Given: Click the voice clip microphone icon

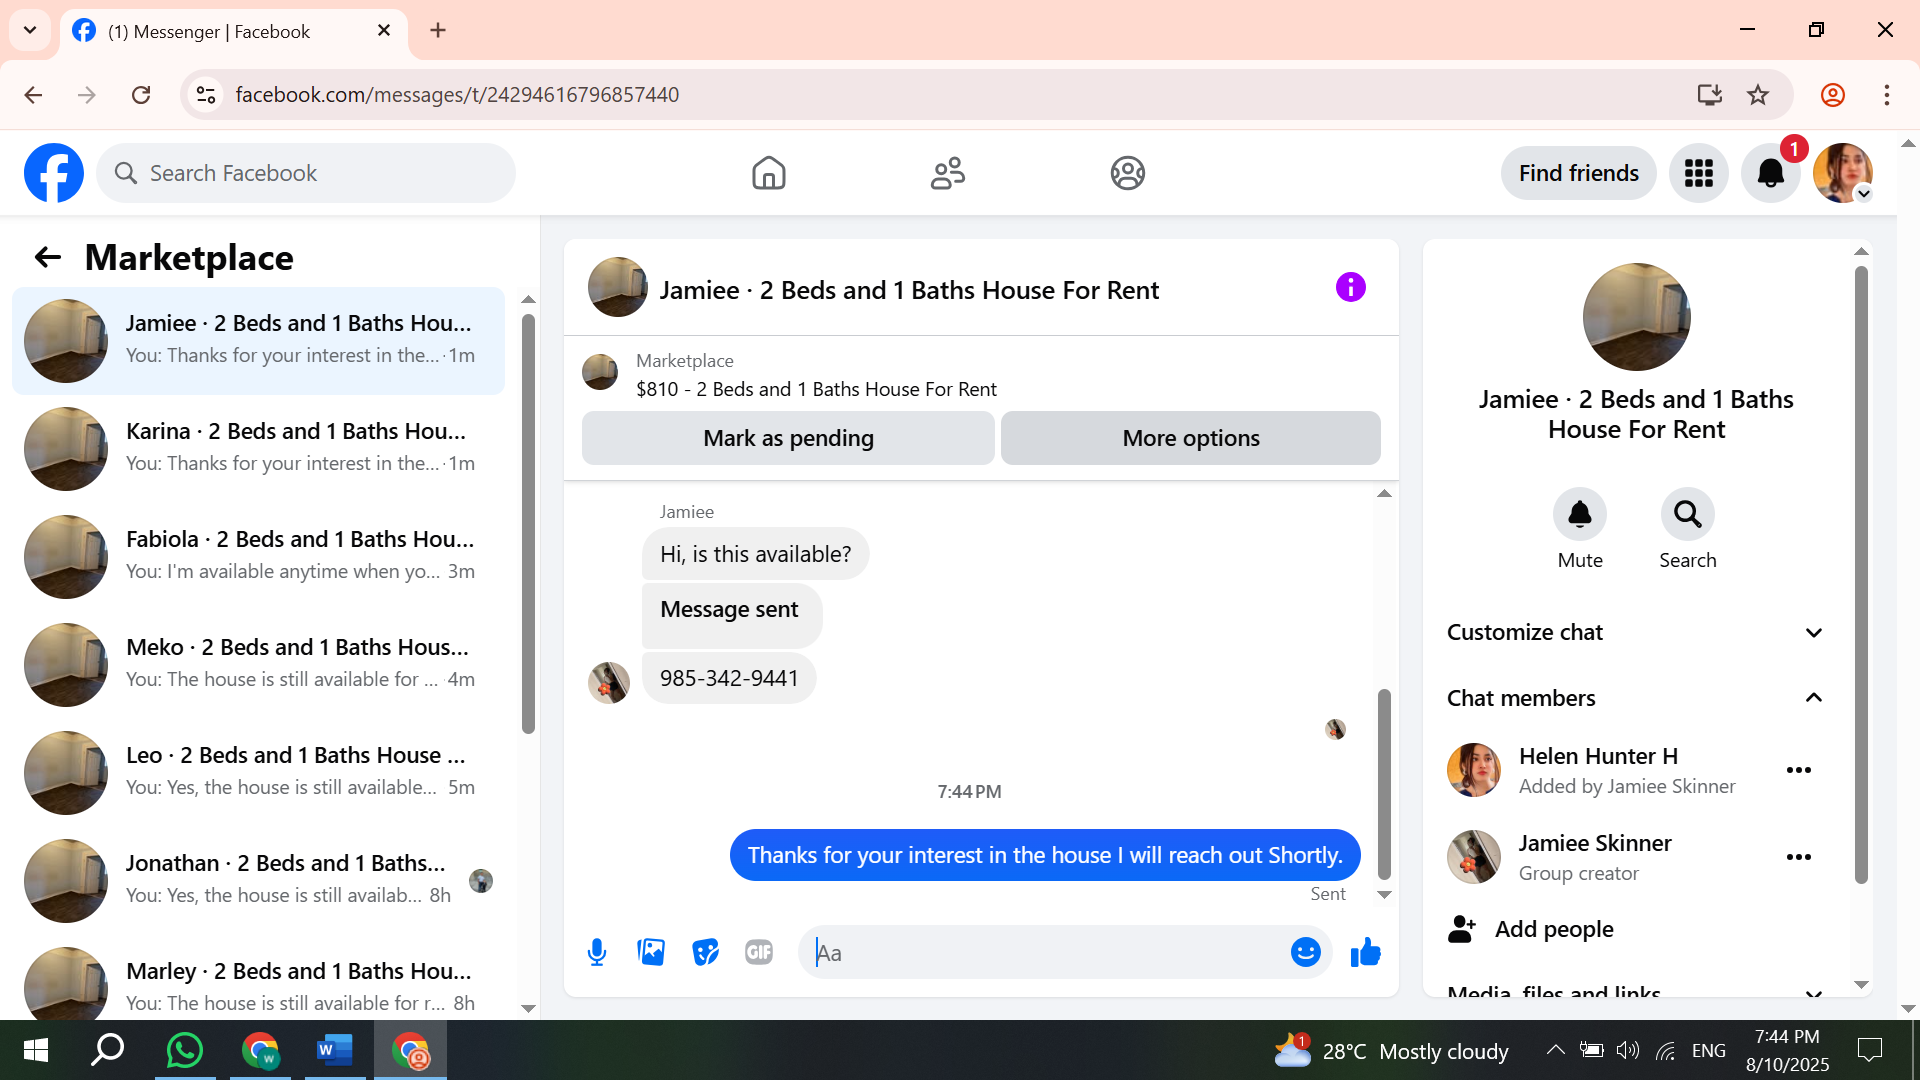Looking at the screenshot, I should [x=597, y=952].
